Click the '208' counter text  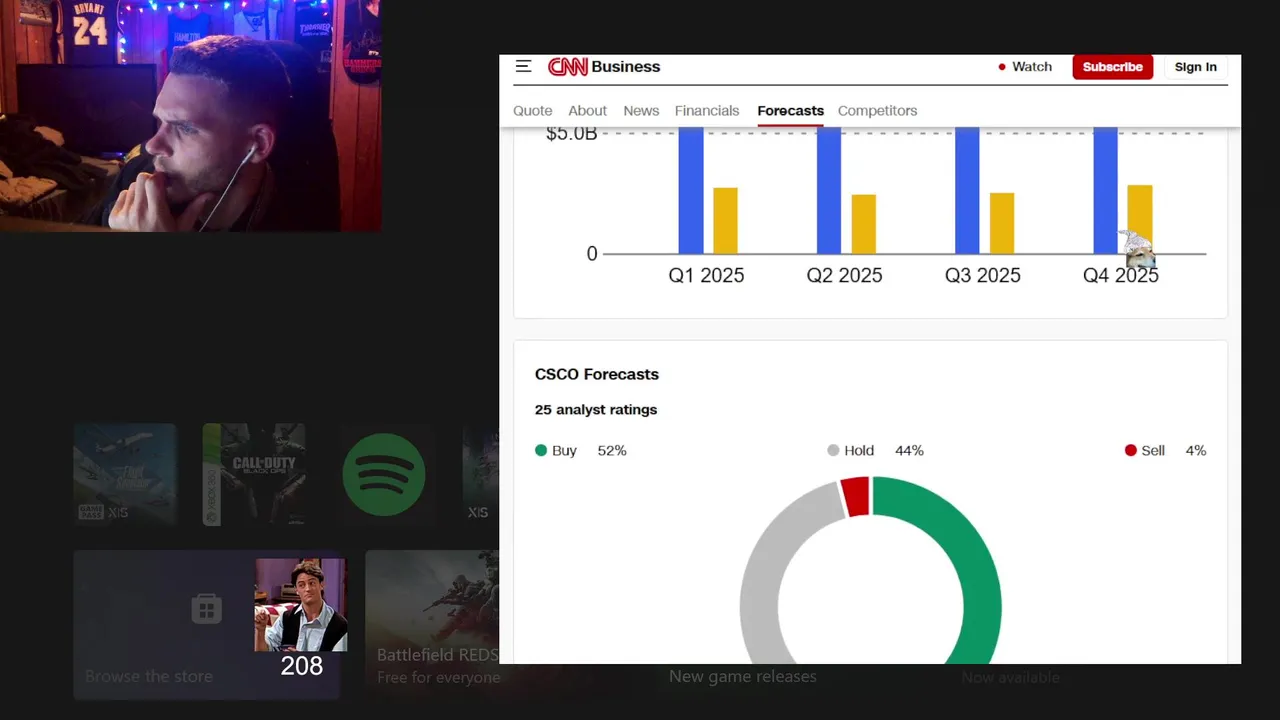pyautogui.click(x=301, y=667)
